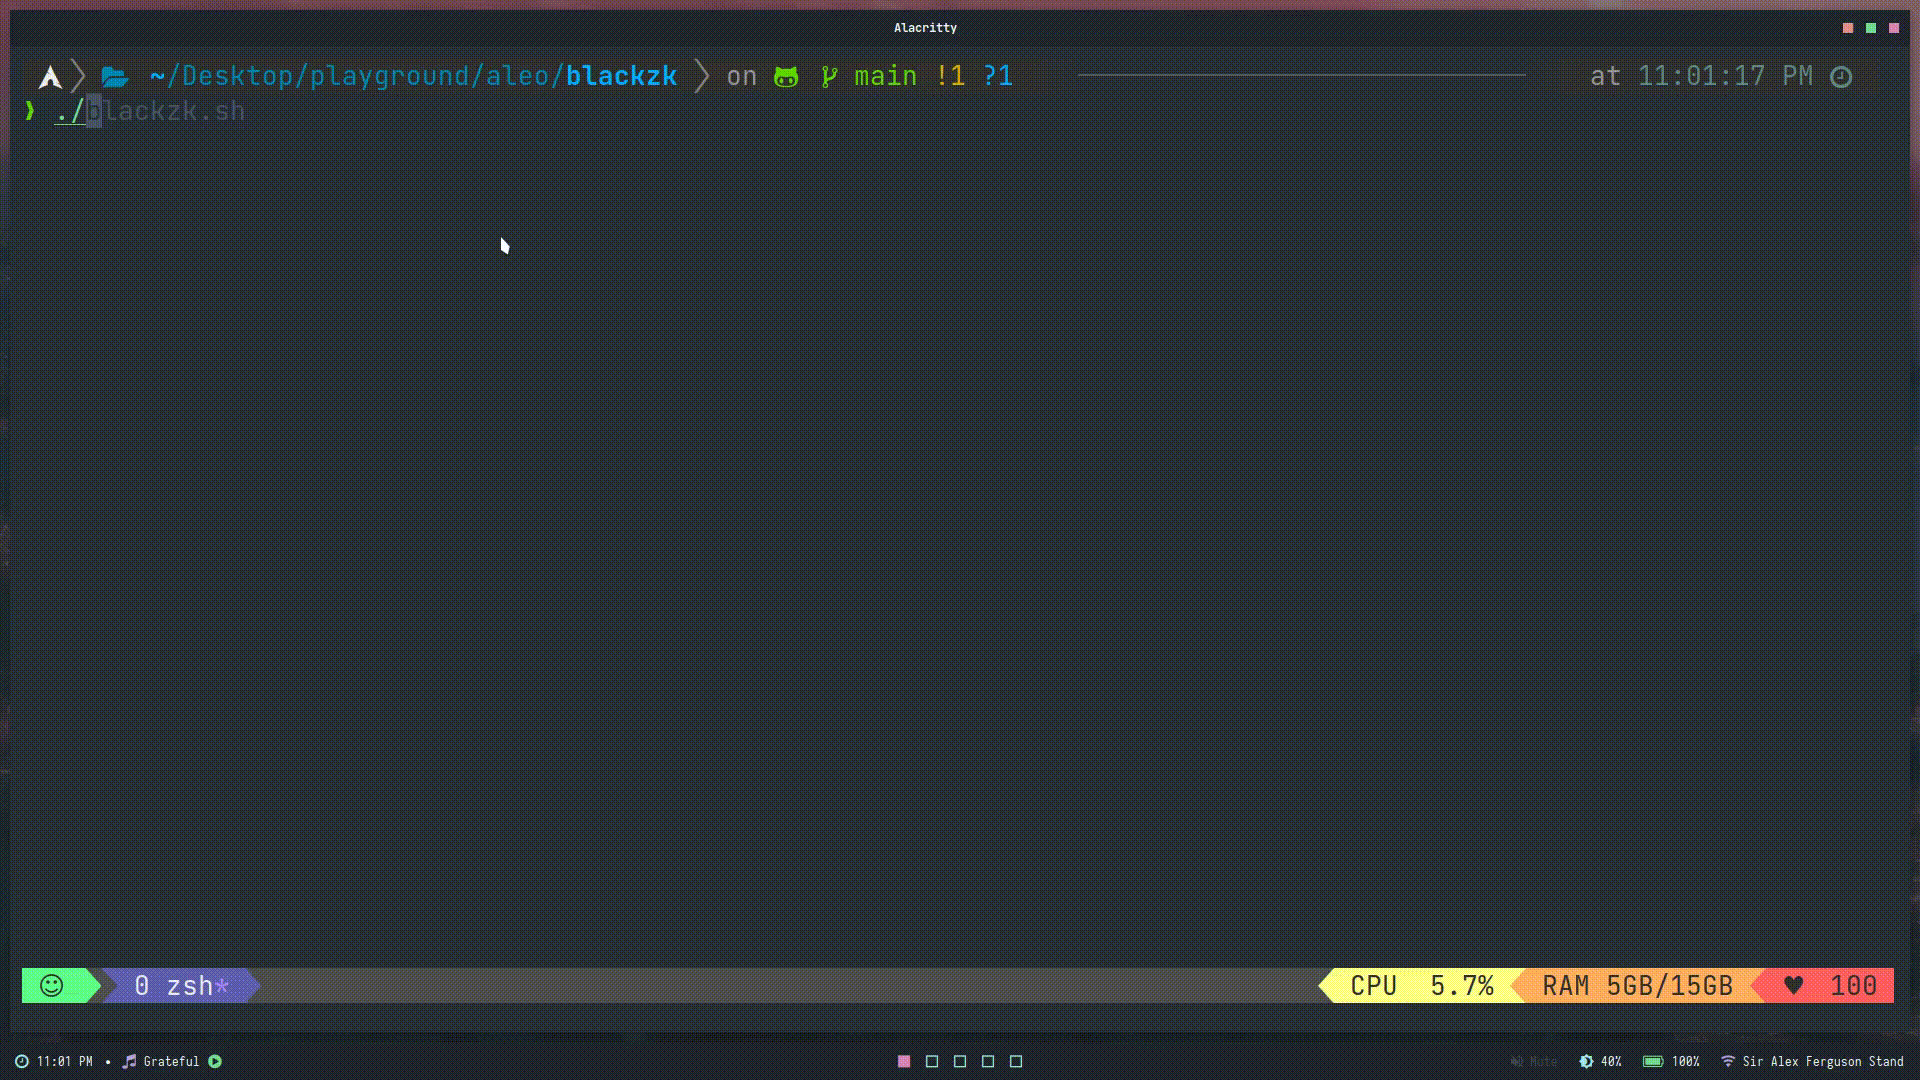Screen dimensions: 1920x1080
Task: Click the Arch Linux logo in prompt
Action: click(x=50, y=77)
